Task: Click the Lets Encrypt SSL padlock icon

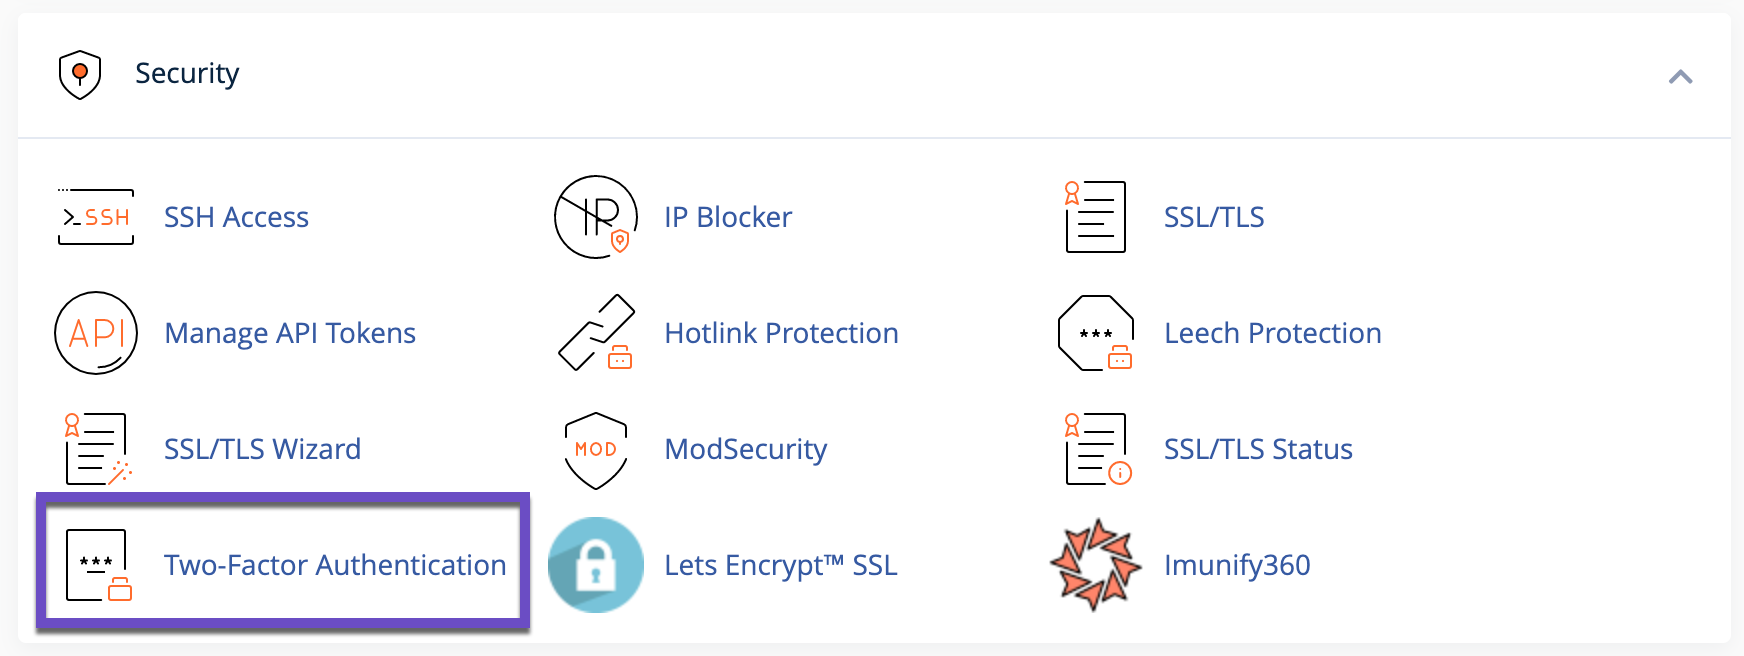Action: 596,565
